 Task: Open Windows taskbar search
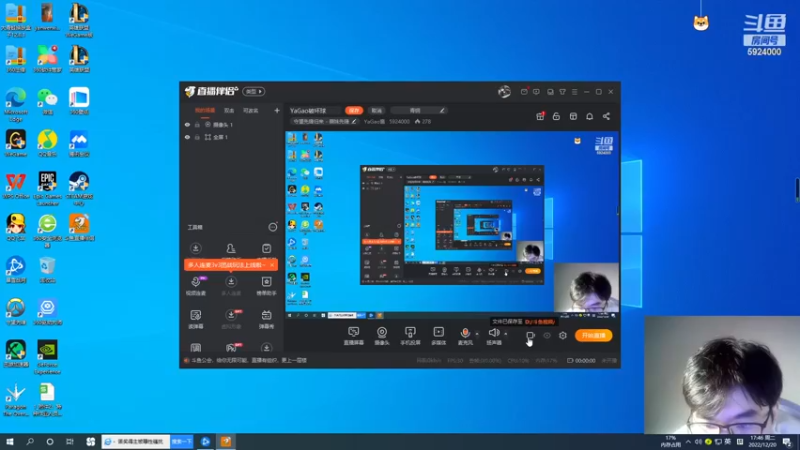click(30, 441)
